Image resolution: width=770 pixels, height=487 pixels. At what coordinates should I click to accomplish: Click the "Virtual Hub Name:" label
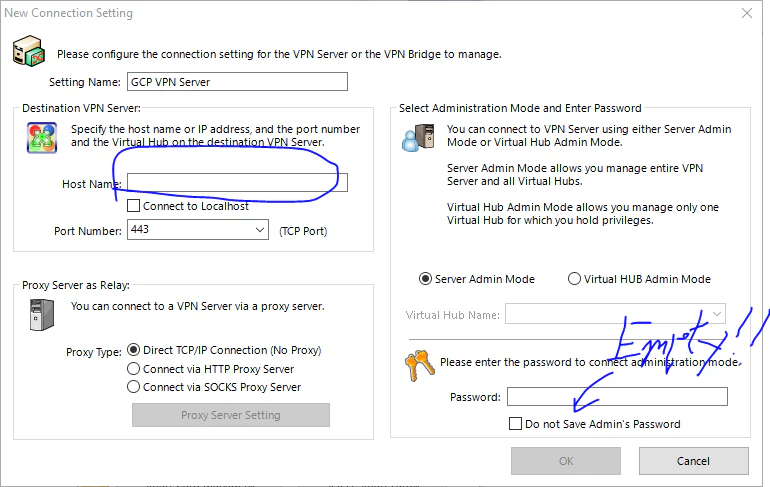452,315
